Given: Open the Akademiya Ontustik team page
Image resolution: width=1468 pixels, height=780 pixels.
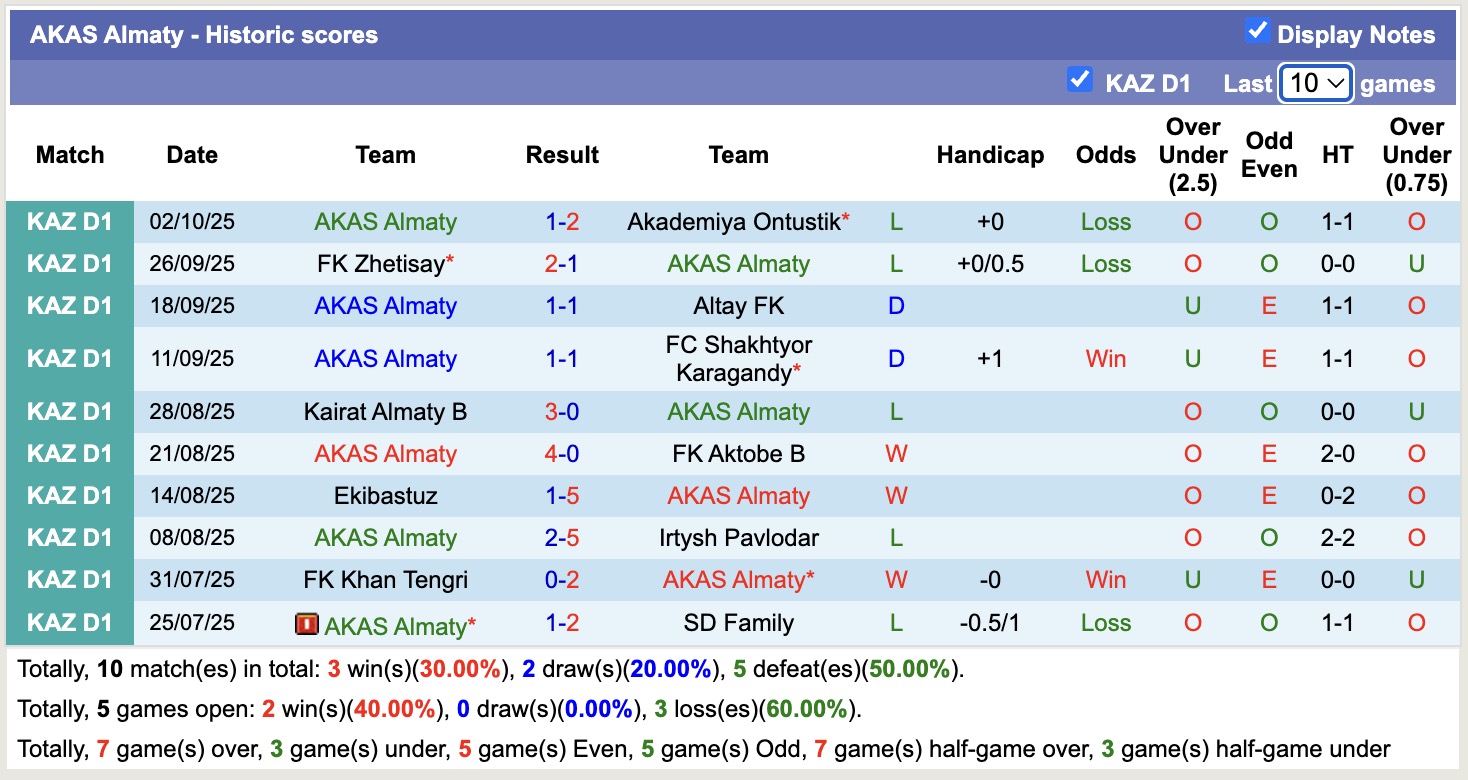Looking at the screenshot, I should click(731, 221).
